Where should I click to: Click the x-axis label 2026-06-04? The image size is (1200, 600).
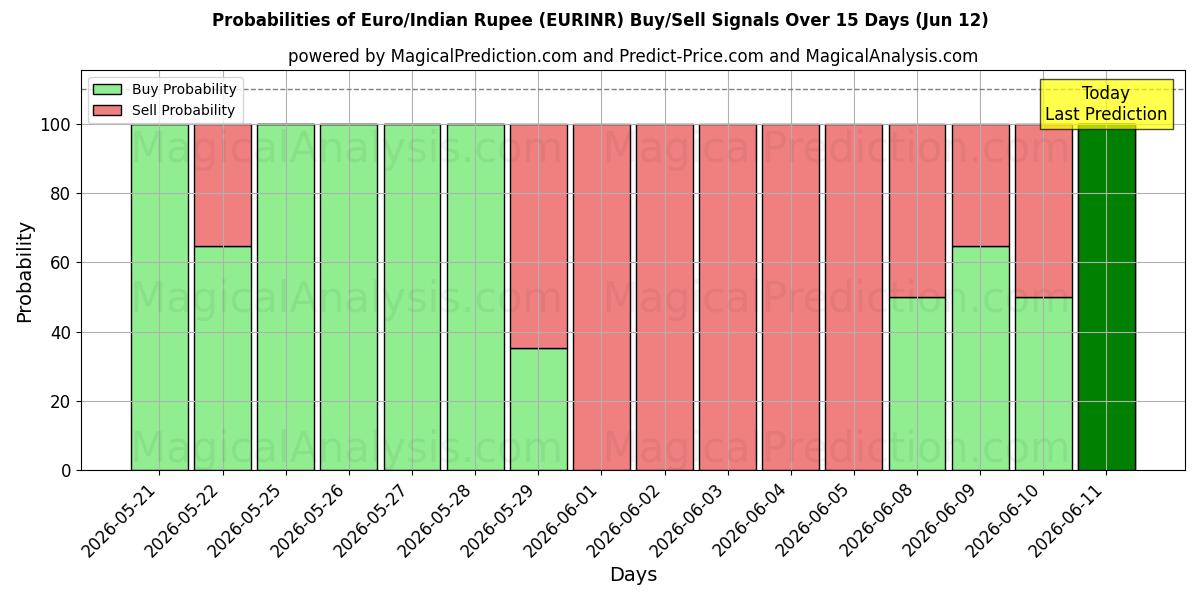coord(752,518)
